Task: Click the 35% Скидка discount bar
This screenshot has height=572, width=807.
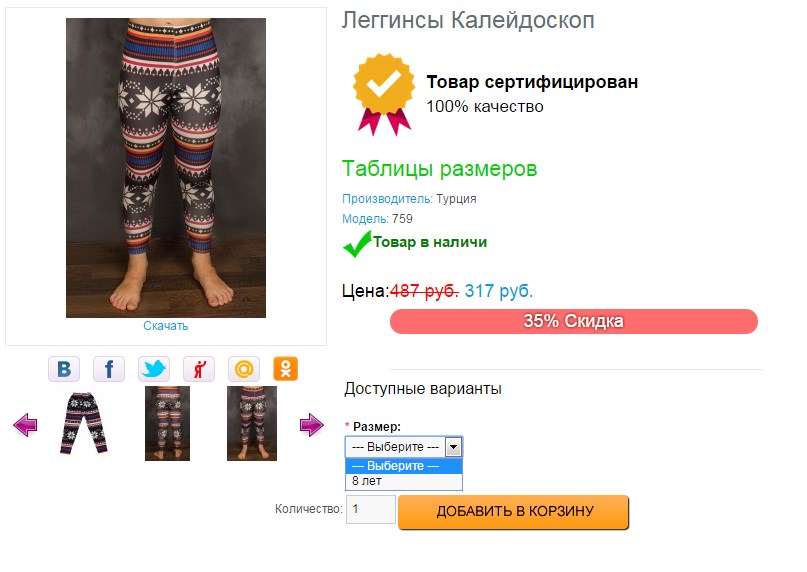Action: pos(574,321)
